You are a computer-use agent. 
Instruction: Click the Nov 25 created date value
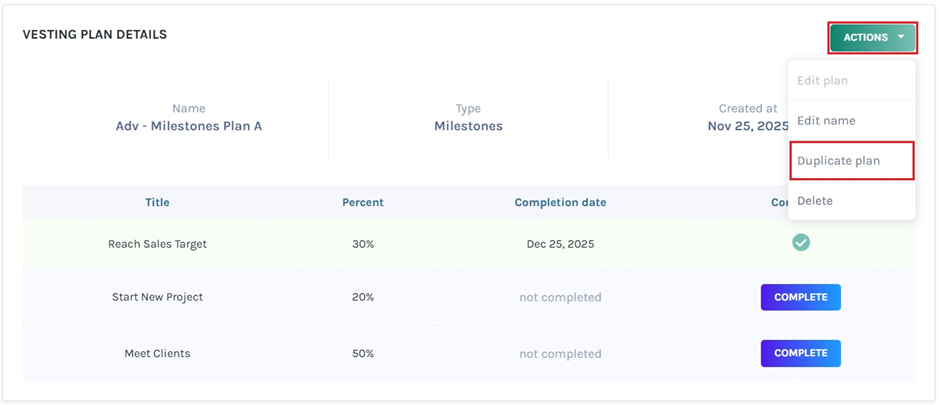tap(747, 126)
